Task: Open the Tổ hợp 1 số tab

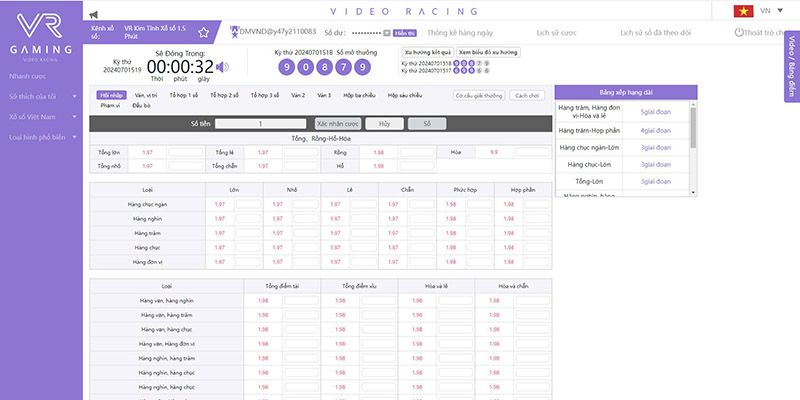Action: pos(184,95)
